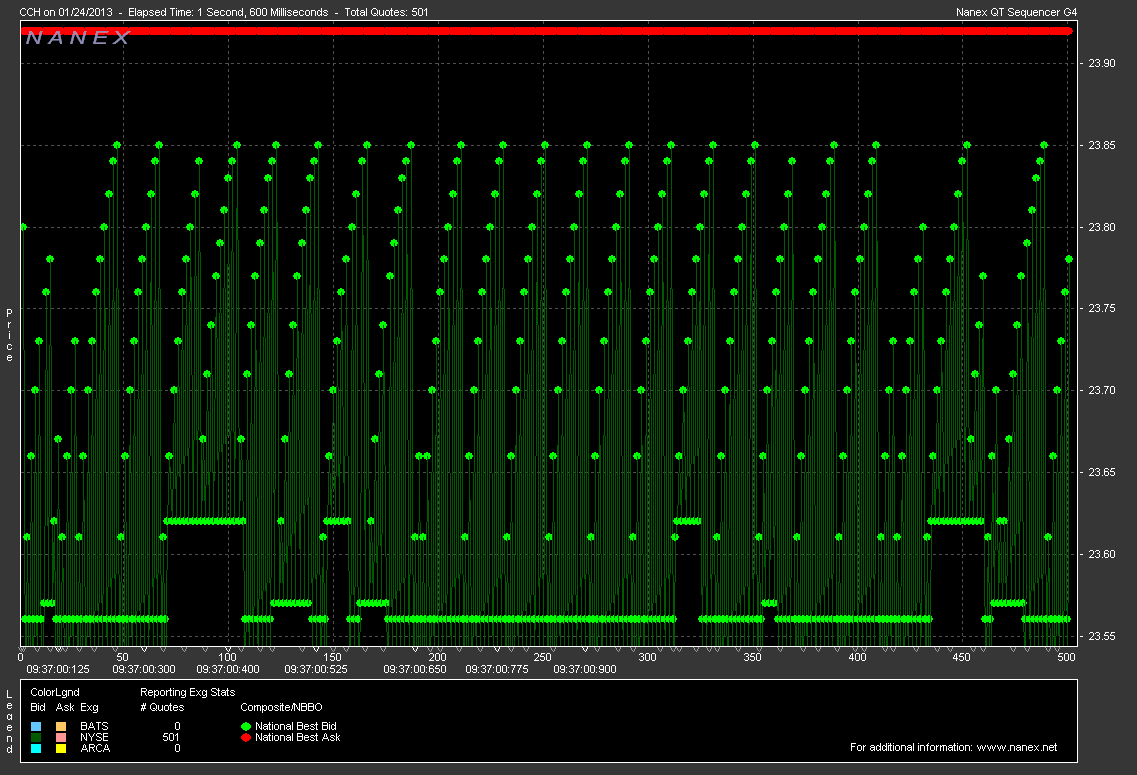The image size is (1137, 775).
Task: Click the 23.70 price axis label
Action: pyautogui.click(x=1102, y=391)
